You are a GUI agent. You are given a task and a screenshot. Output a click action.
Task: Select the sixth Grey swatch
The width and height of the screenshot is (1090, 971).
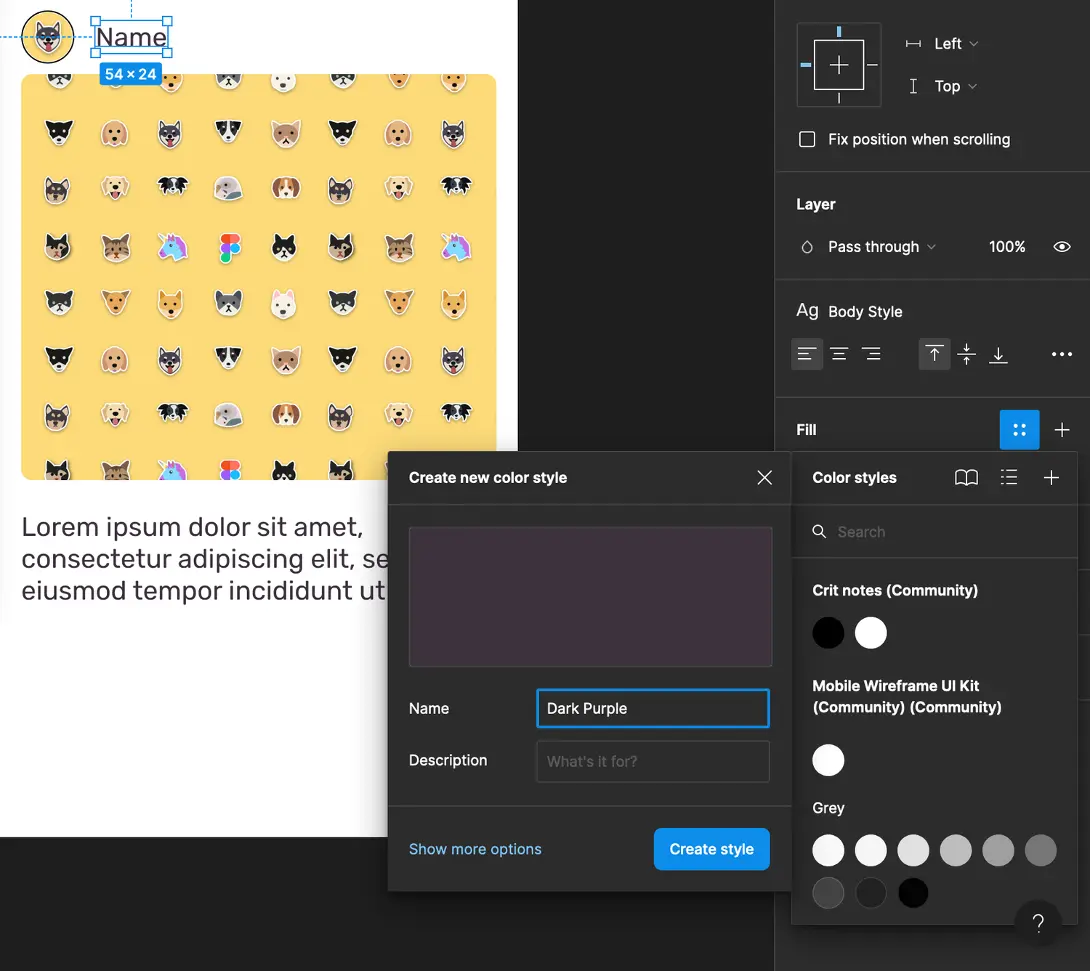[x=1040, y=850]
